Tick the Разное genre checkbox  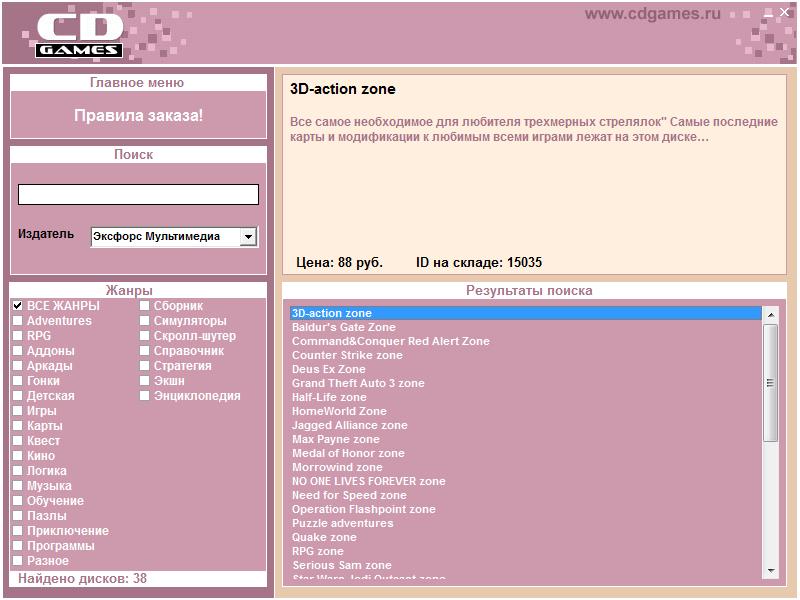pyautogui.click(x=18, y=561)
